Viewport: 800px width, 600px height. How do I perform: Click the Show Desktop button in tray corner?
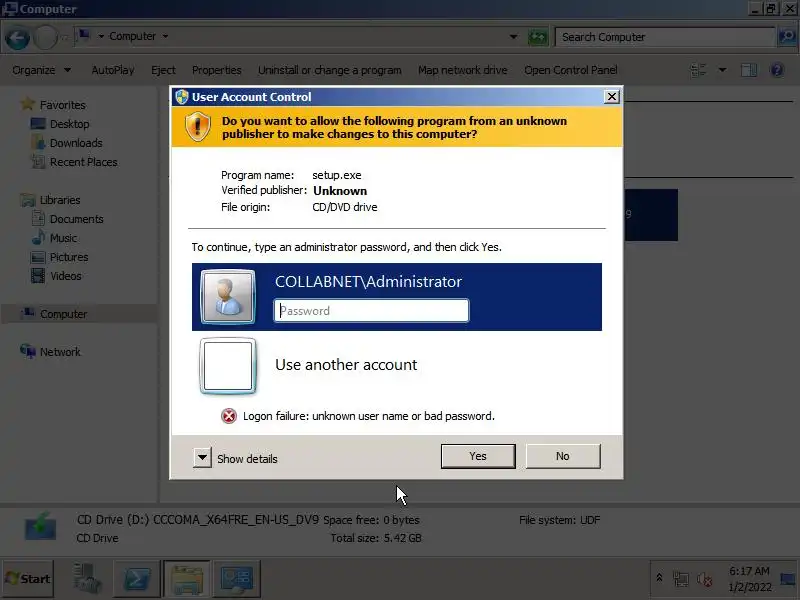click(788, 579)
